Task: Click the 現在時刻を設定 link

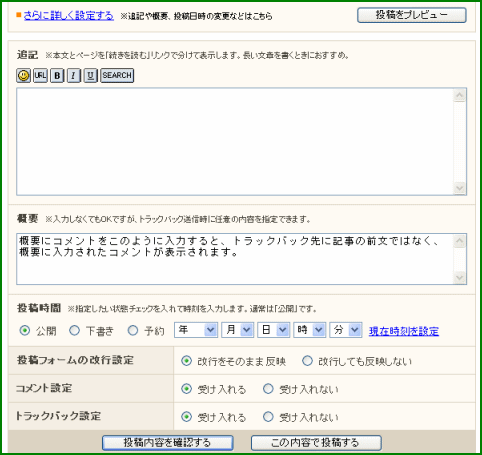Action: [x=404, y=331]
